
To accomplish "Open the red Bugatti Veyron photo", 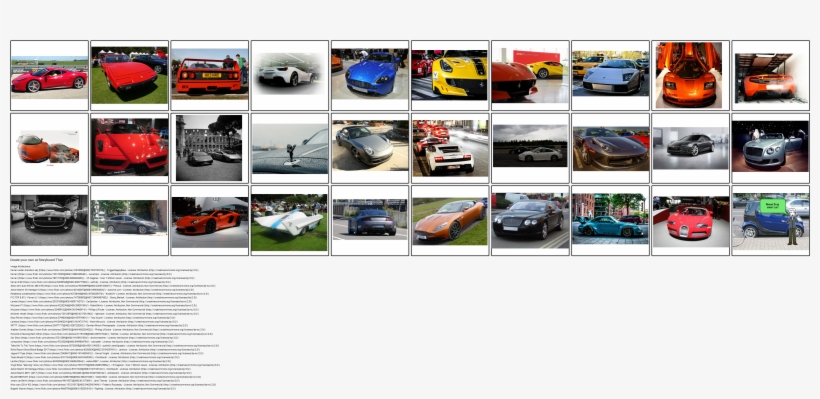I will (690, 221).
